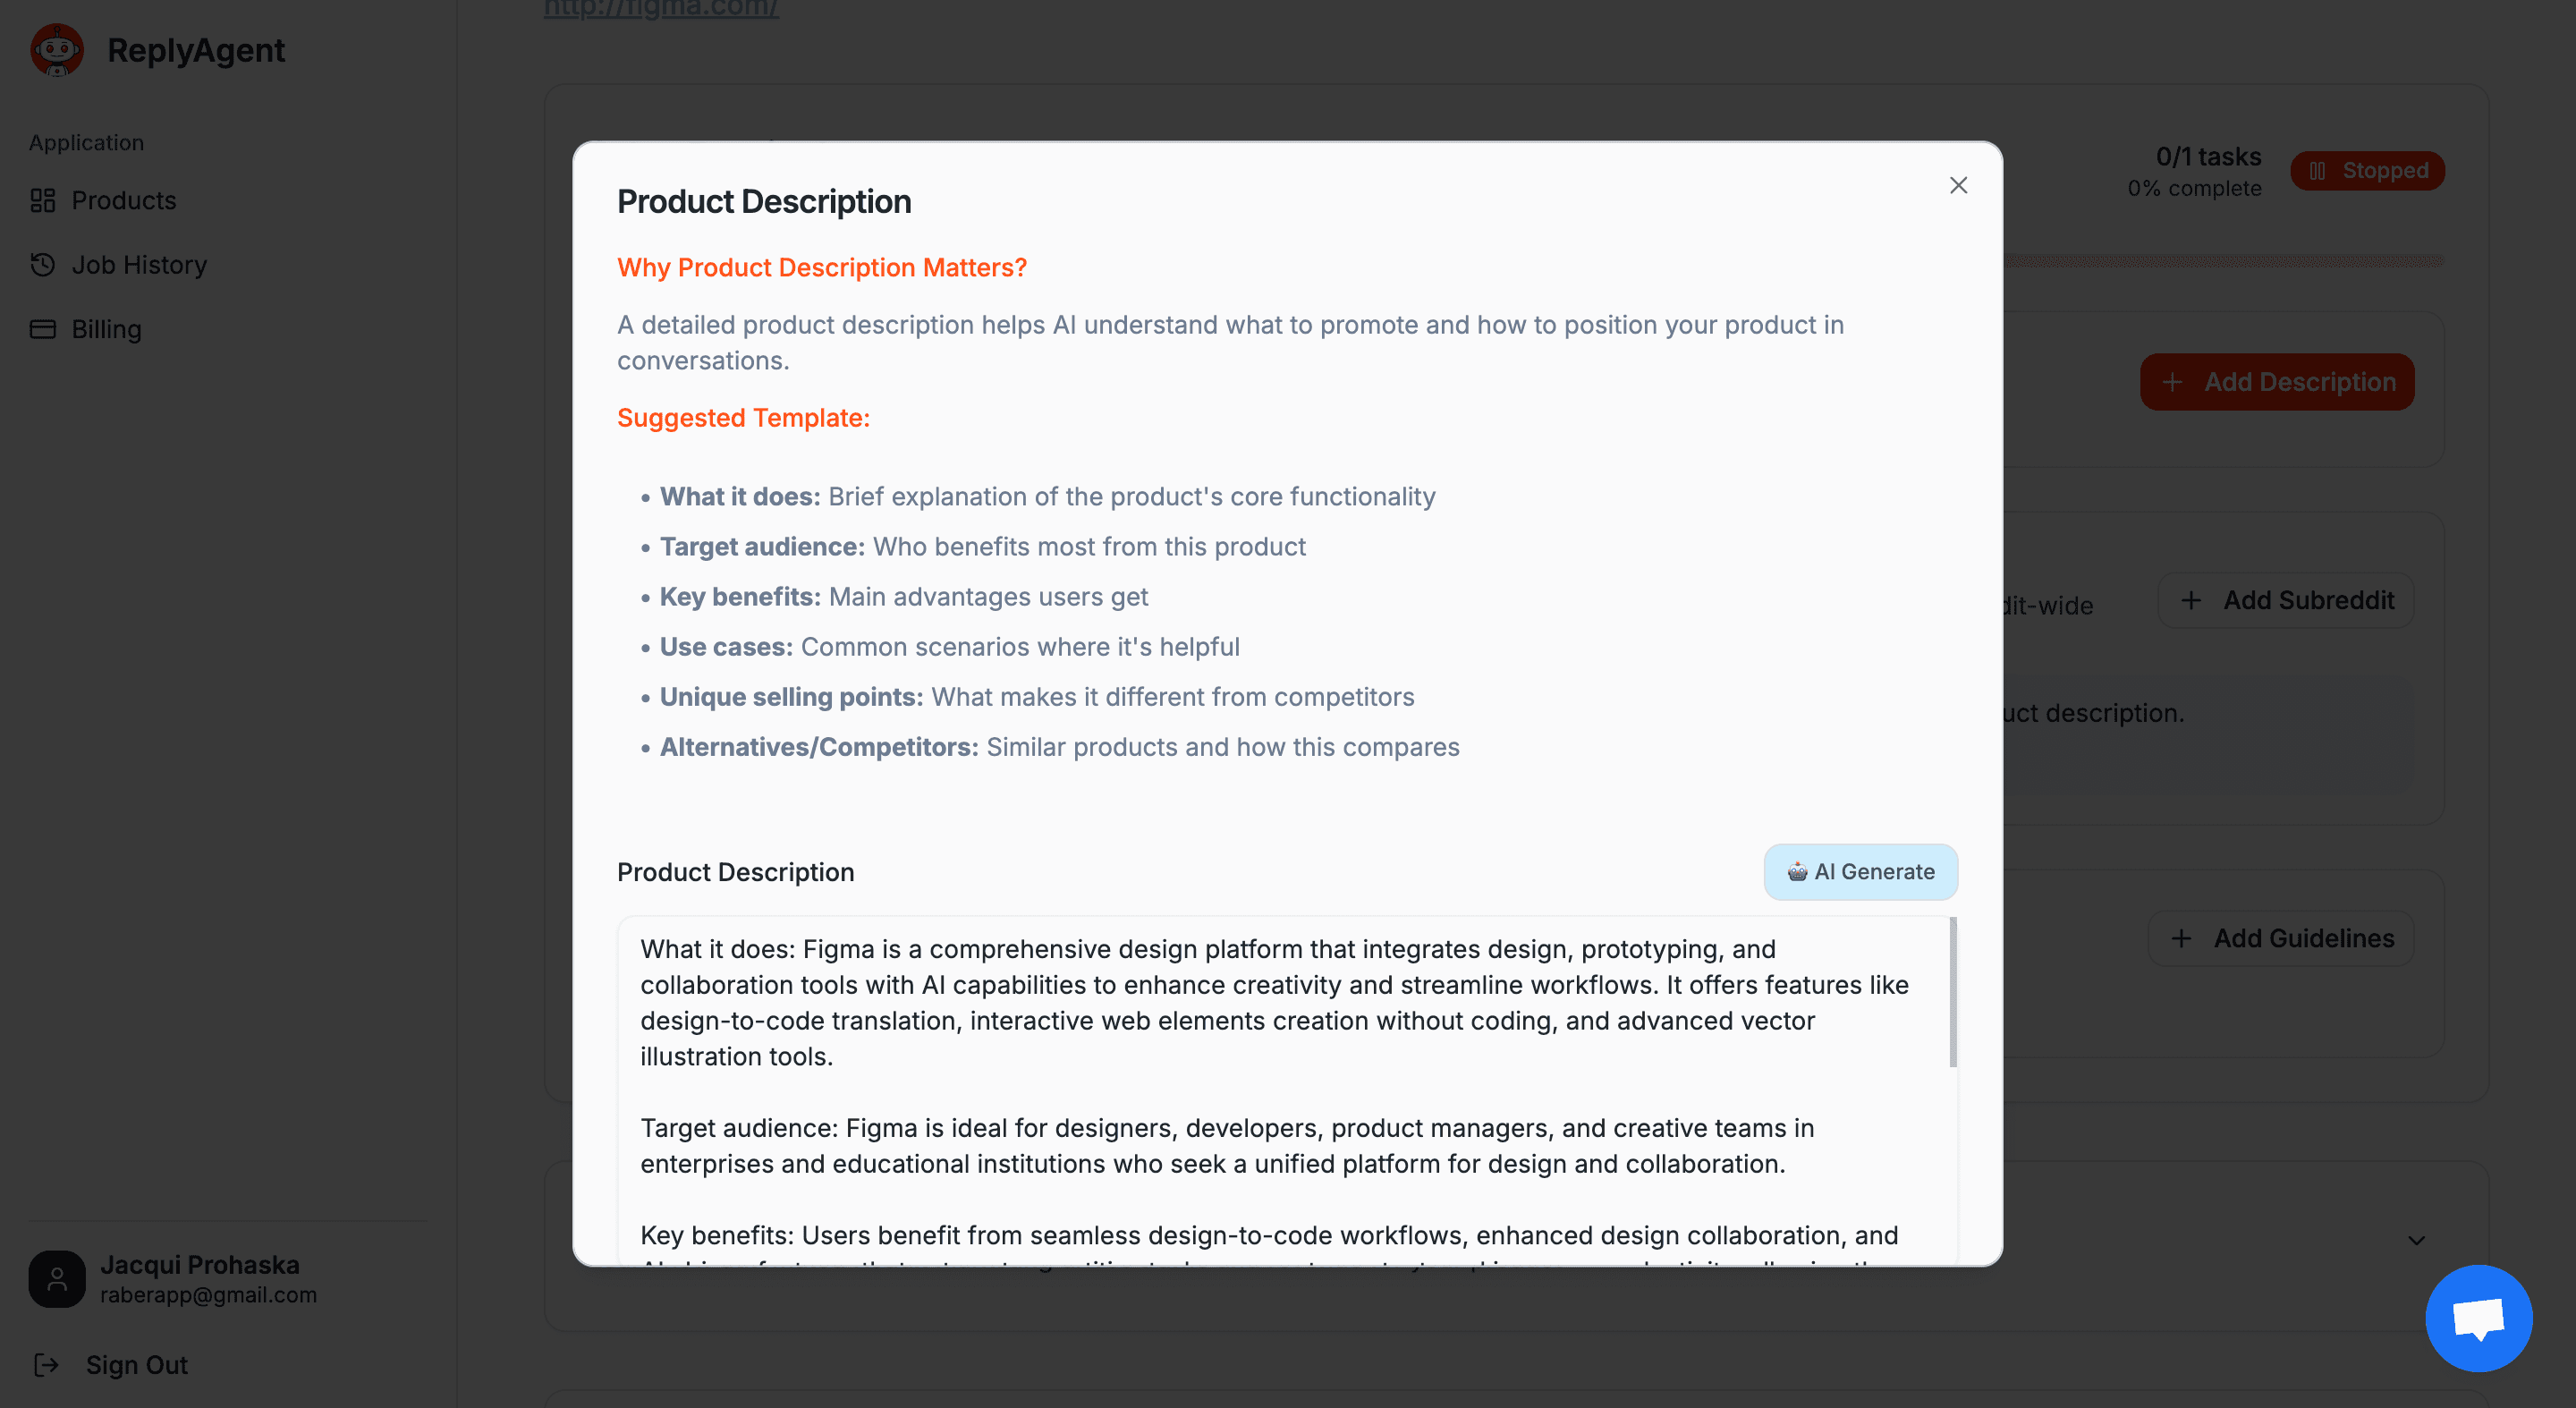Click the user avatar icon
This screenshot has height=1408, width=2576.
[x=57, y=1278]
